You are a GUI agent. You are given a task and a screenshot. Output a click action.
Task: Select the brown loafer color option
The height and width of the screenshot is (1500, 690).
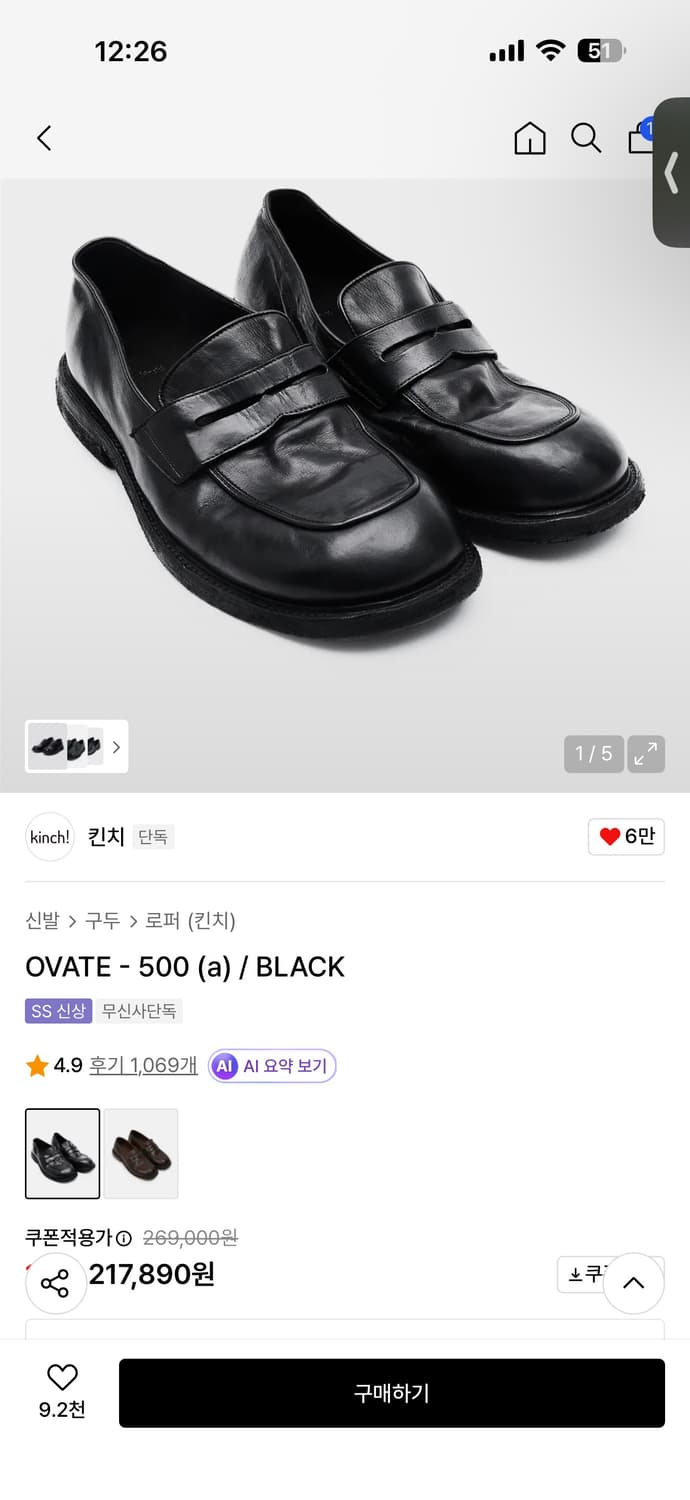tap(140, 1153)
